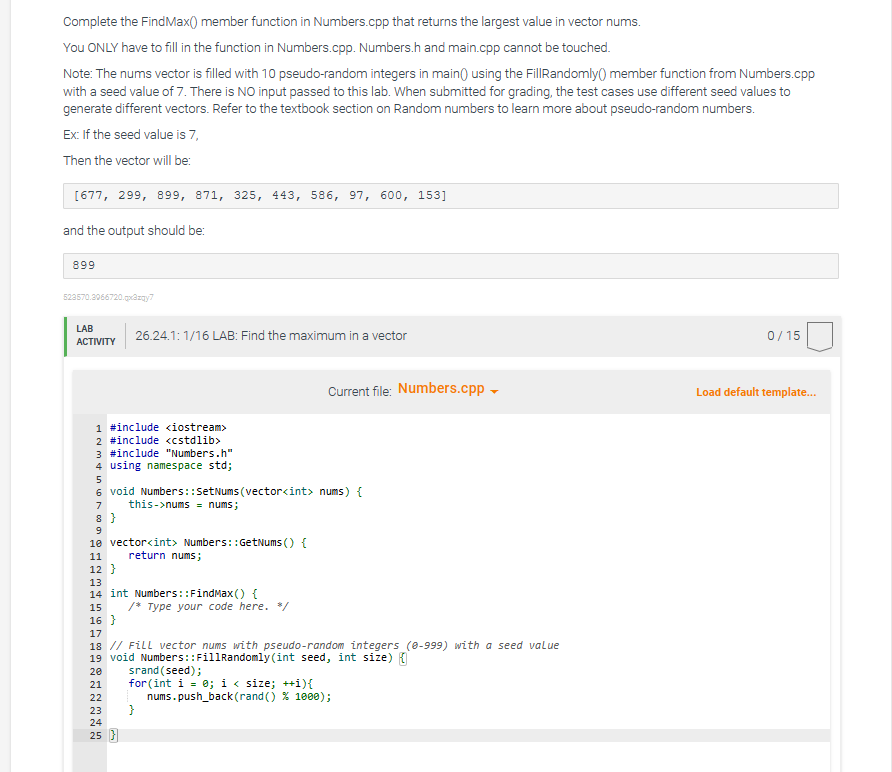Click the green LAB ACTIVITY badge
The image size is (892, 772).
pyautogui.click(x=95, y=335)
